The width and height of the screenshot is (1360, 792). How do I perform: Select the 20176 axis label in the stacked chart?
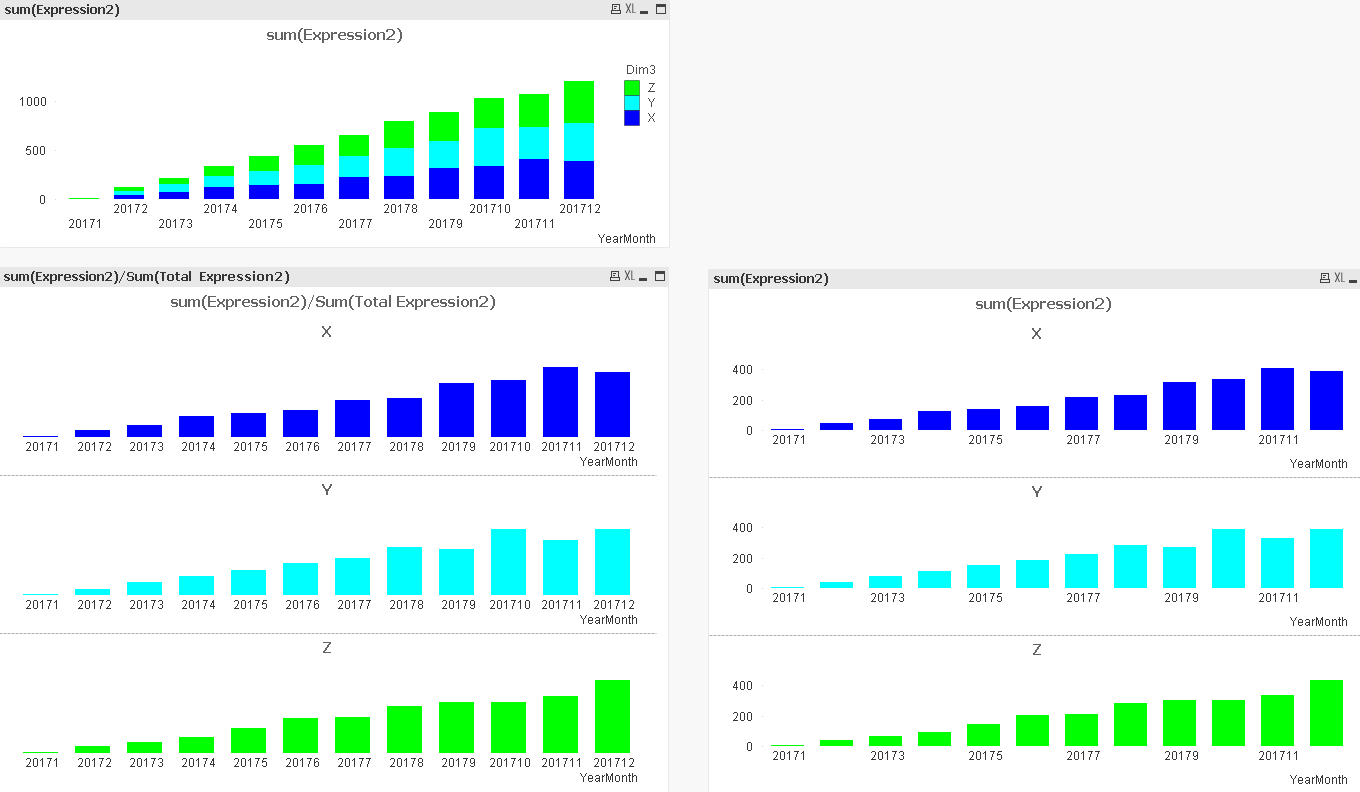pyautogui.click(x=310, y=209)
